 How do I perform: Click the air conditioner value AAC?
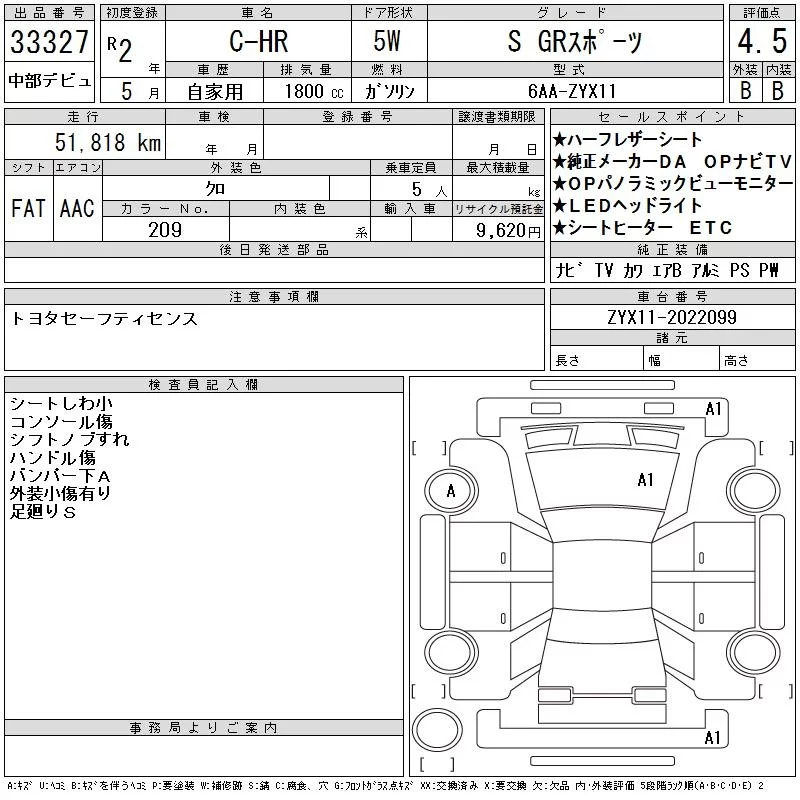point(78,208)
